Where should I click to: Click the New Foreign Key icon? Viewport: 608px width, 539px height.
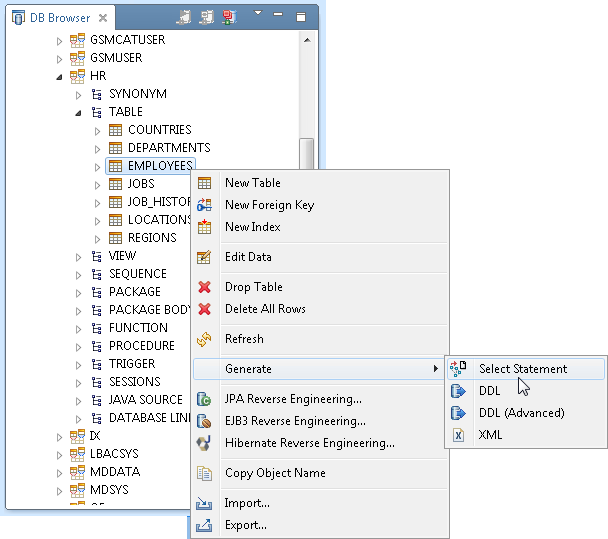click(x=205, y=205)
